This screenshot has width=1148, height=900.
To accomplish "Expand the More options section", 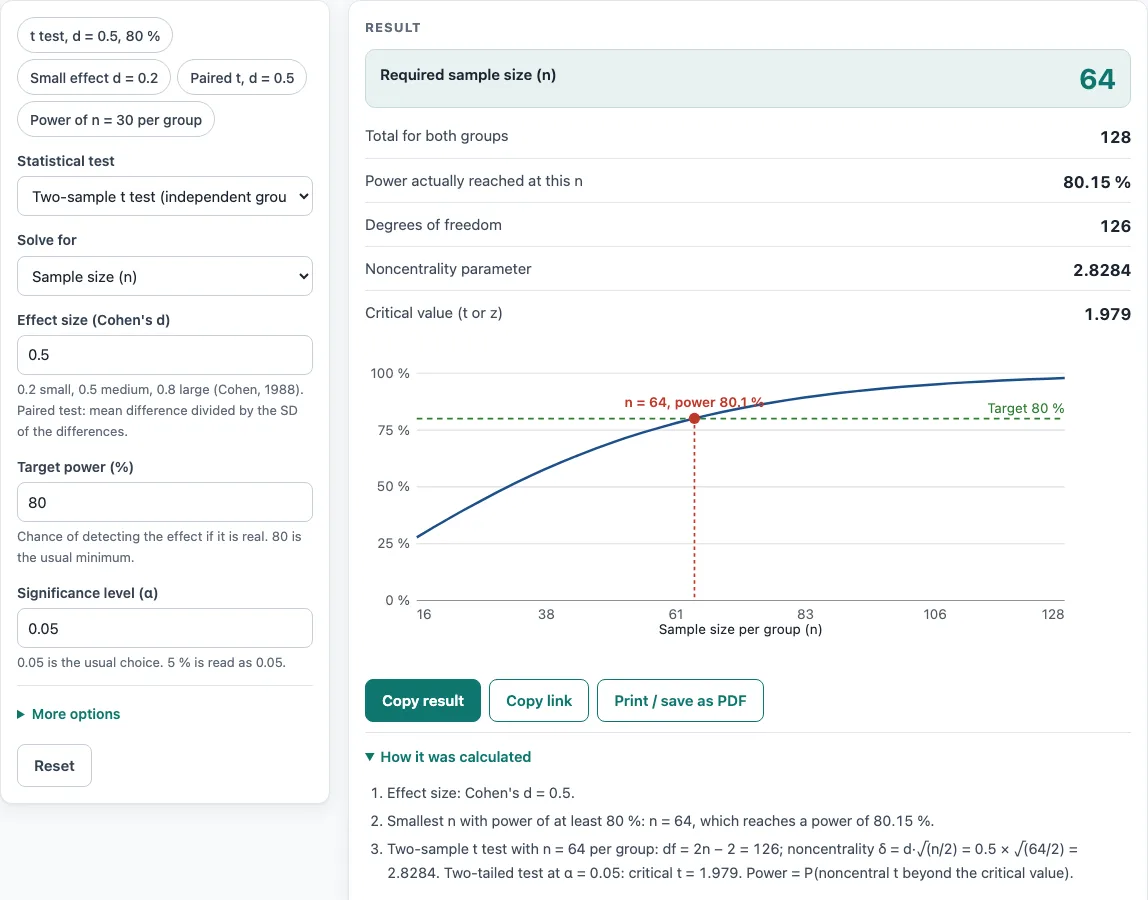I will tap(69, 714).
